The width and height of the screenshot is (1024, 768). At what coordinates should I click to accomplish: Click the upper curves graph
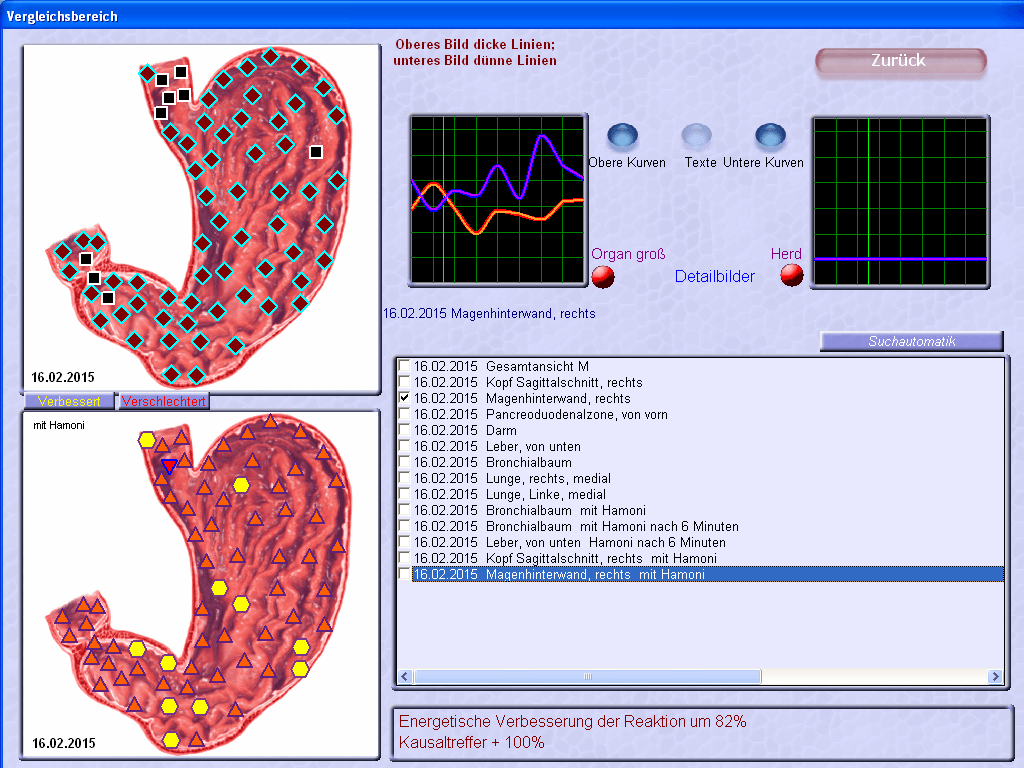[498, 200]
